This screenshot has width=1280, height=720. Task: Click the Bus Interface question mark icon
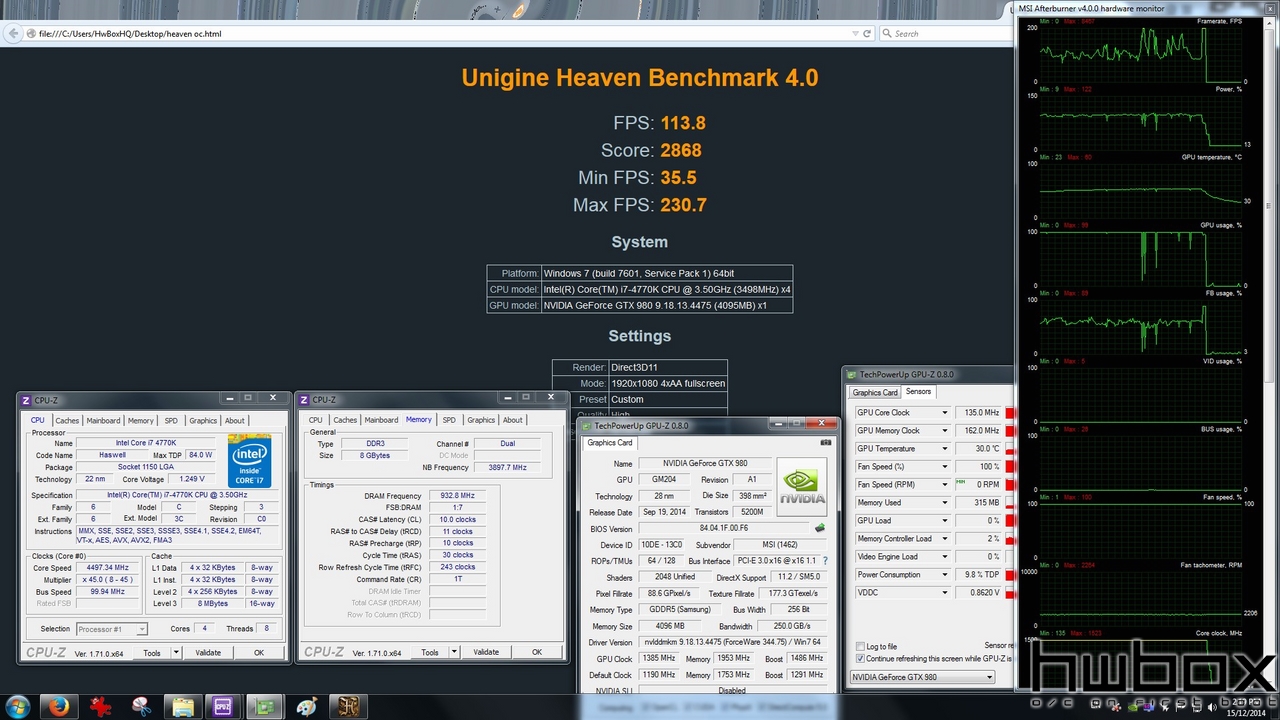tap(825, 561)
